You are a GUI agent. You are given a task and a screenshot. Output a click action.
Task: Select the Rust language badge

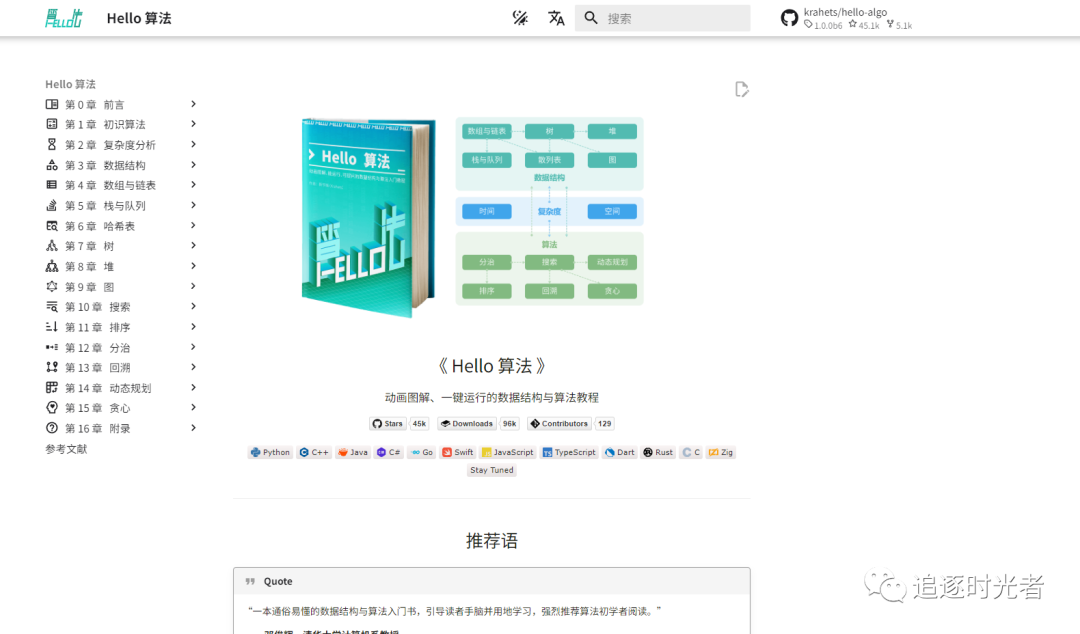pos(657,452)
